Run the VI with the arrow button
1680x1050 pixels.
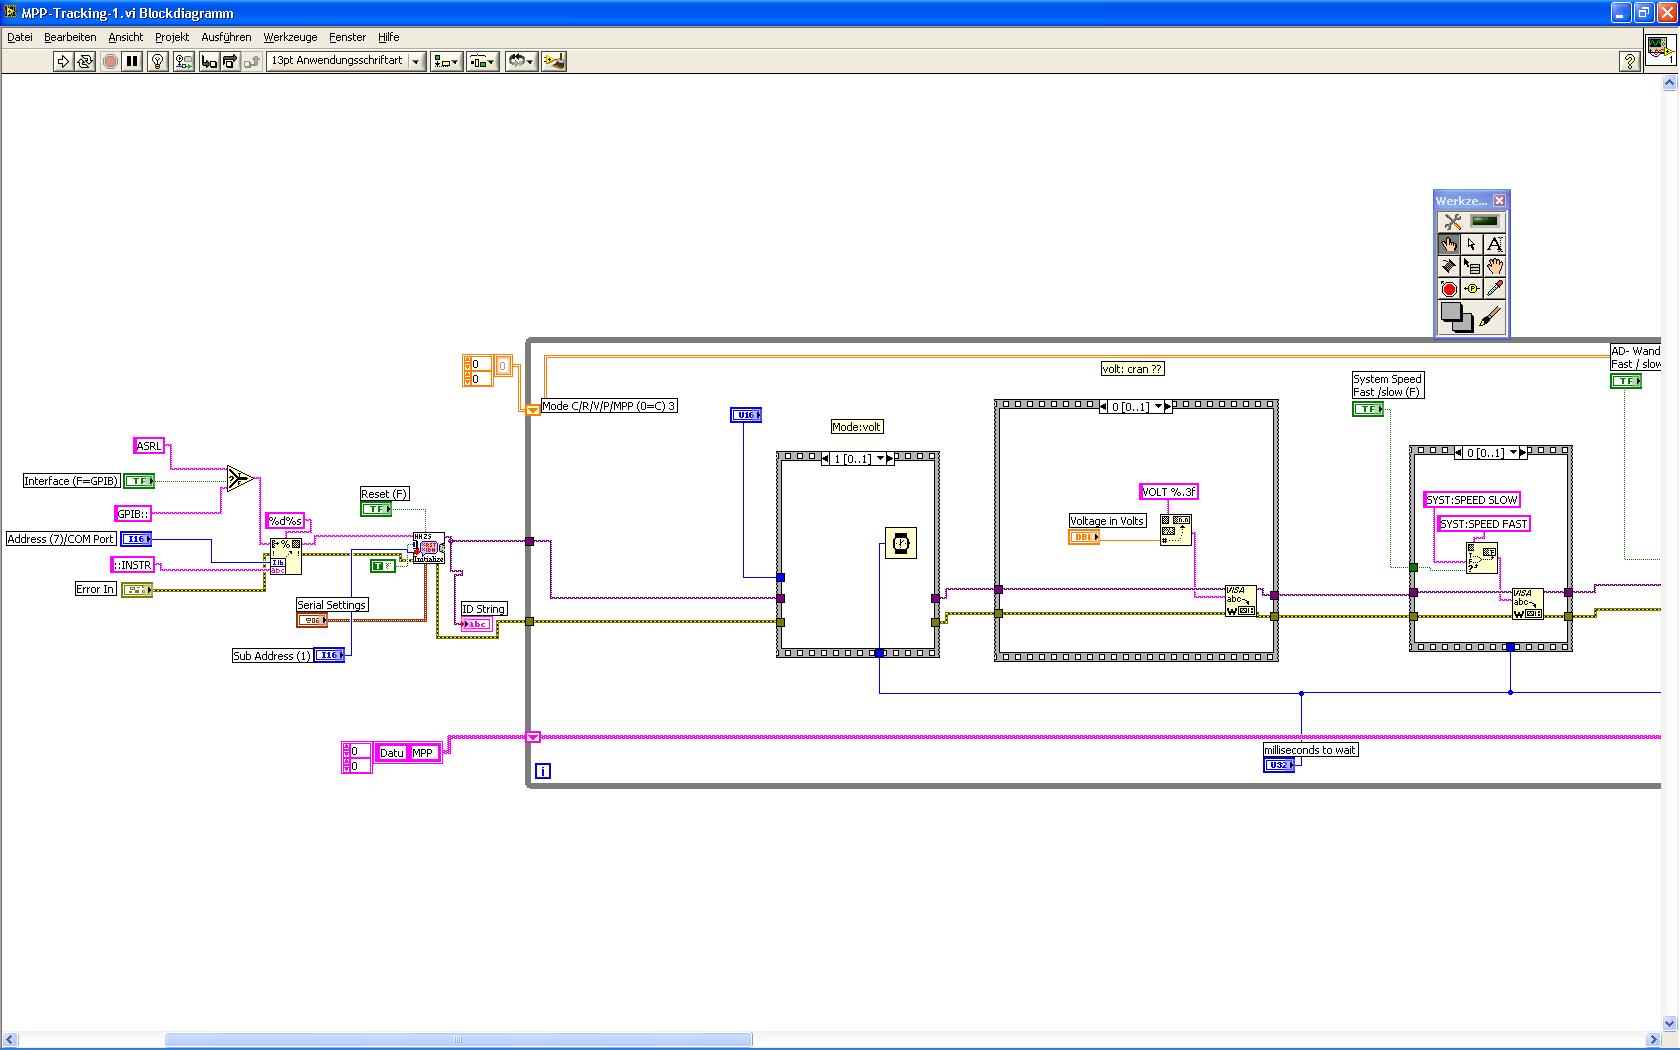point(63,61)
